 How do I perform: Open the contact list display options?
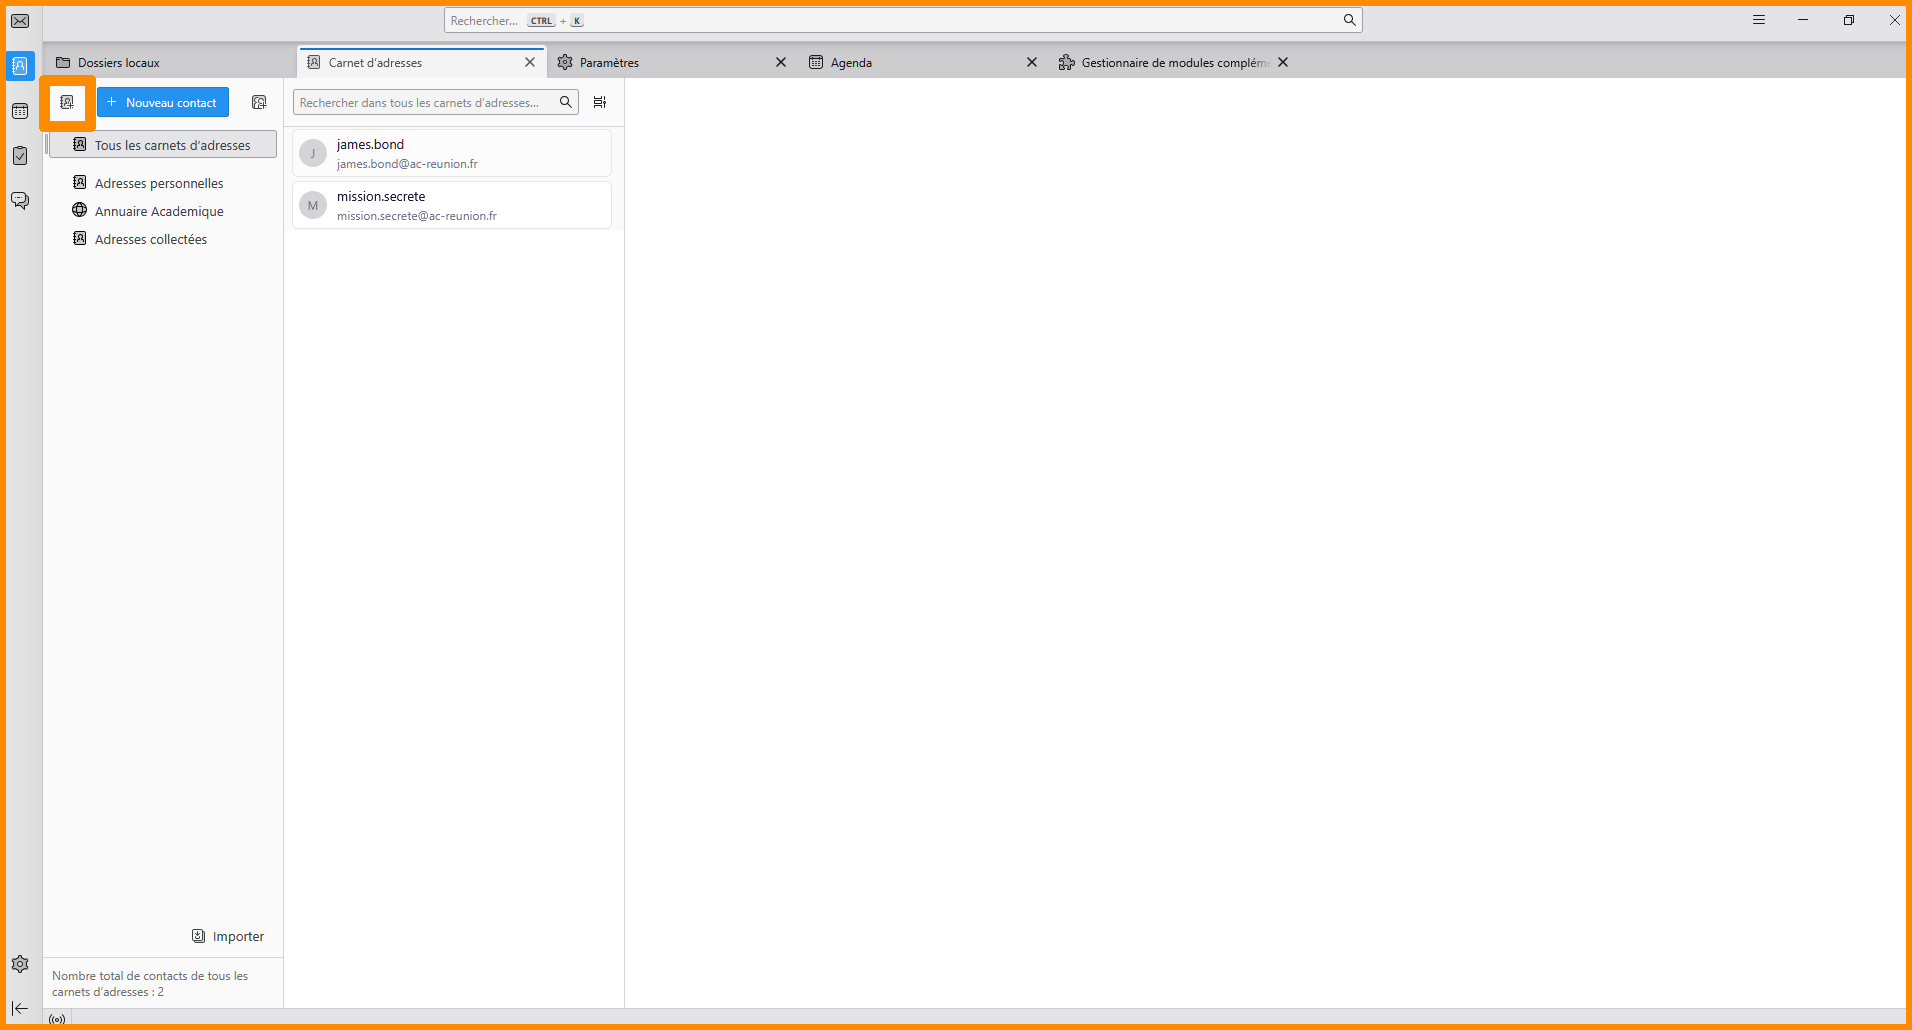click(x=600, y=102)
